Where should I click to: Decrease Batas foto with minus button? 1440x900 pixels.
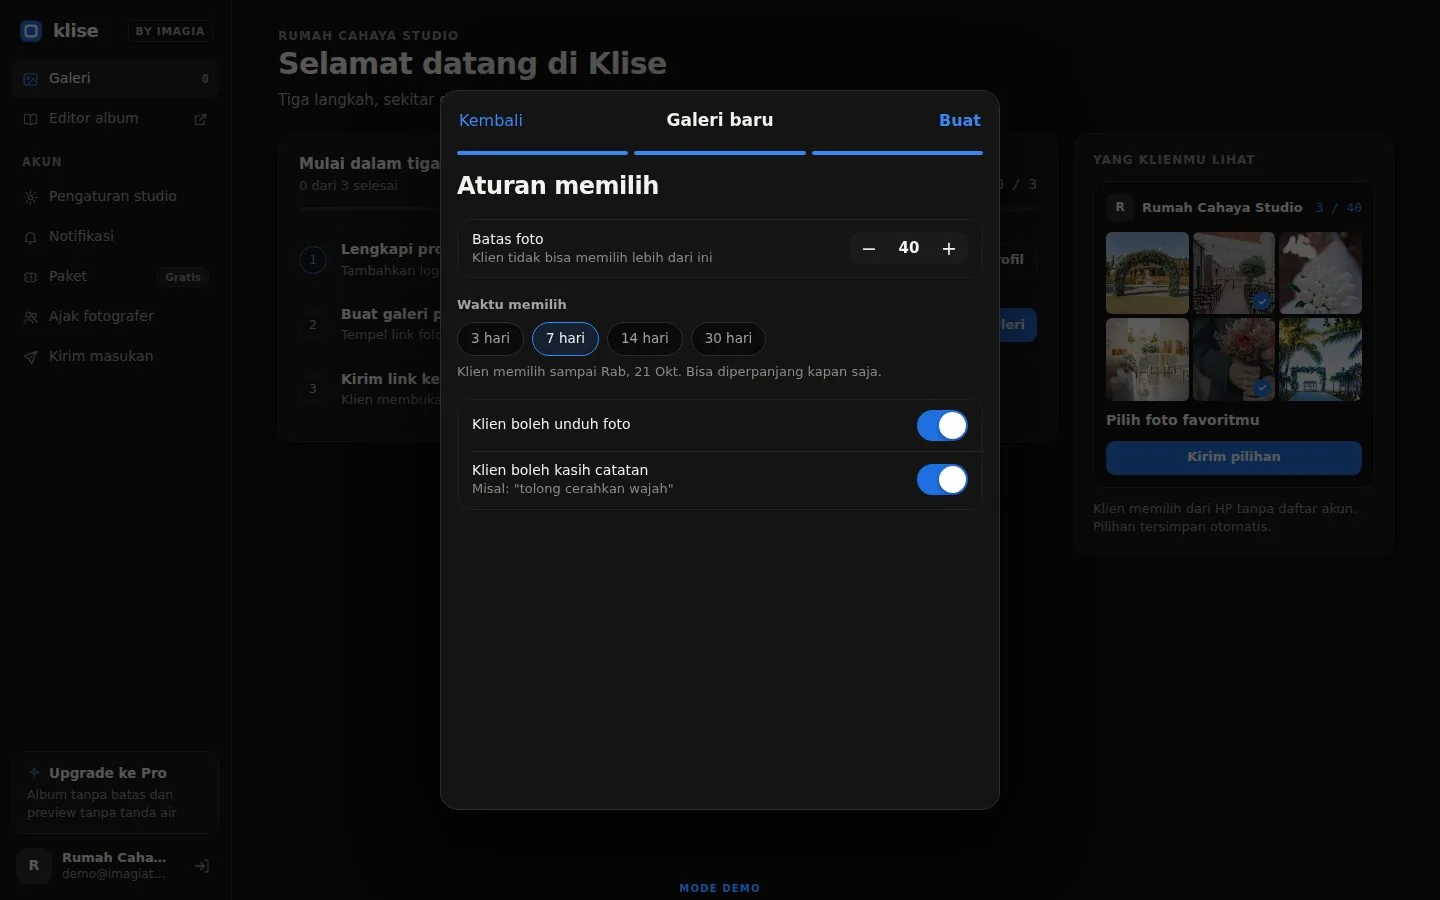tap(869, 248)
